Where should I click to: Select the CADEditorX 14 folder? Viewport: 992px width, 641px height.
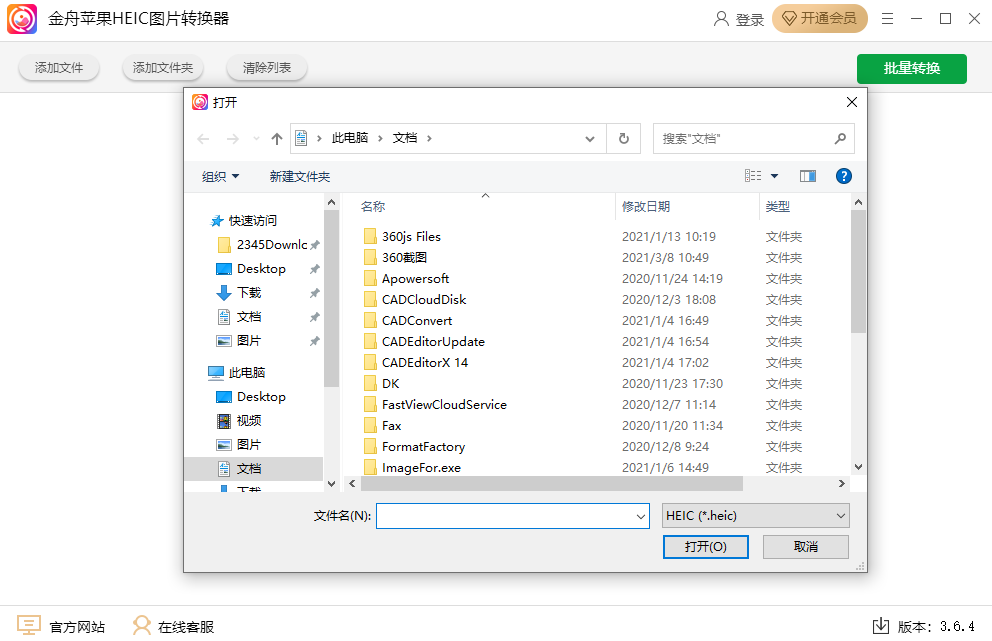[x=425, y=363]
